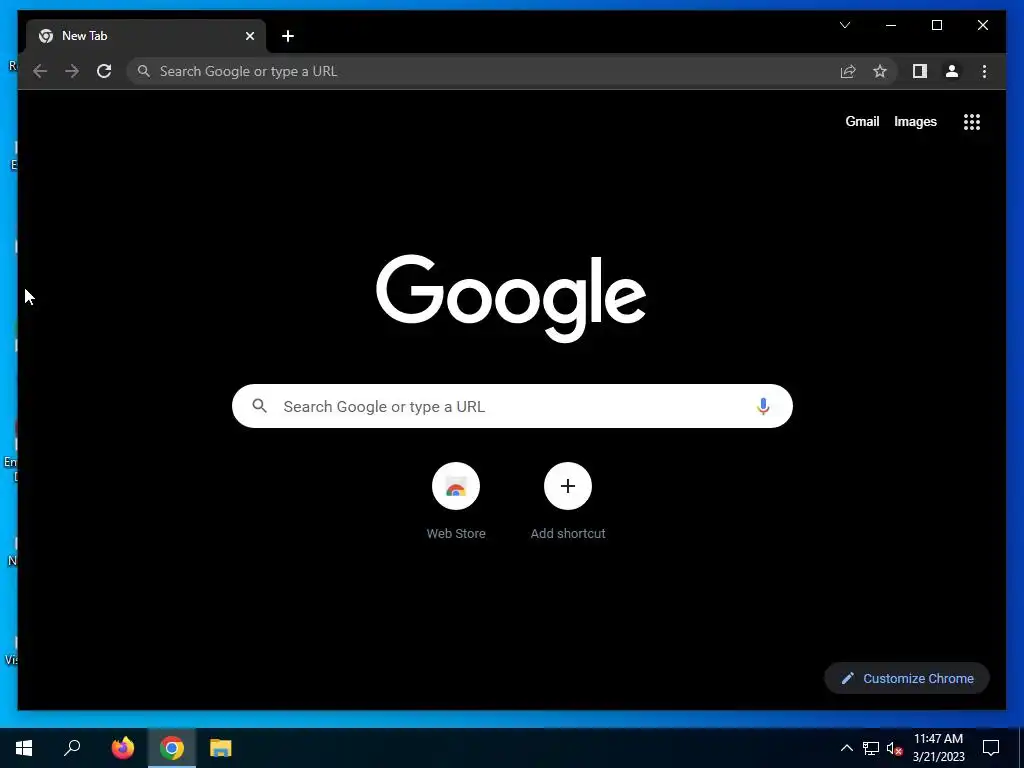This screenshot has width=1024, height=768.
Task: Click the Customize Chrome button
Action: [x=907, y=678]
